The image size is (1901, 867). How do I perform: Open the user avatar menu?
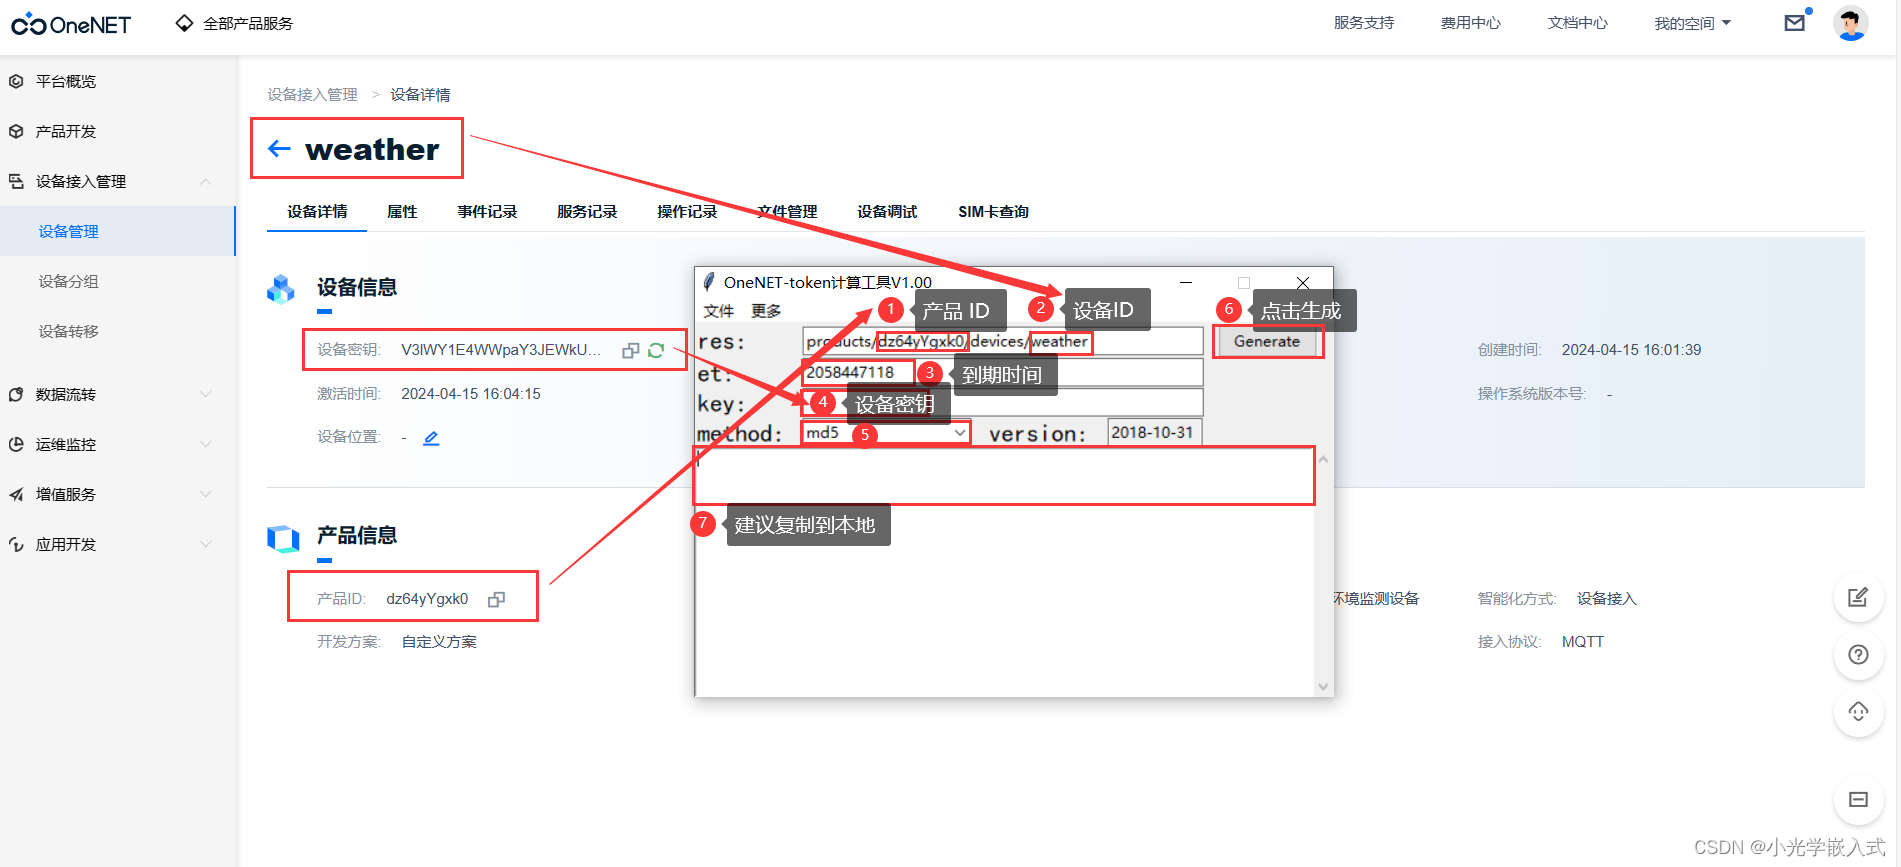[1850, 23]
